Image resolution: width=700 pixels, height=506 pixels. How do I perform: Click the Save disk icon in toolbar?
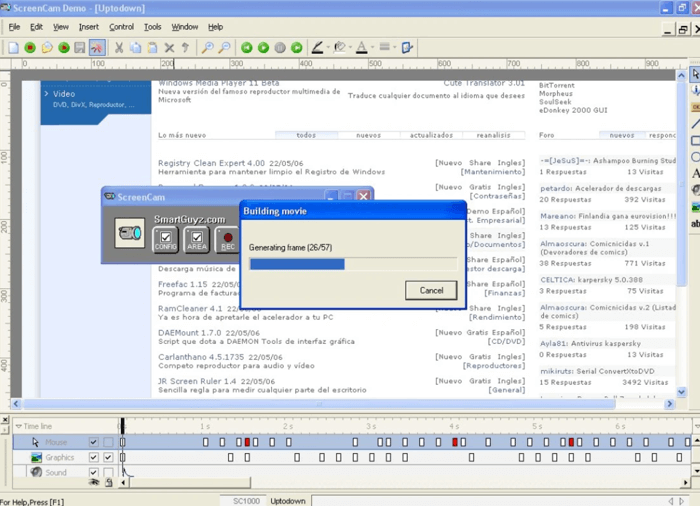(81, 47)
